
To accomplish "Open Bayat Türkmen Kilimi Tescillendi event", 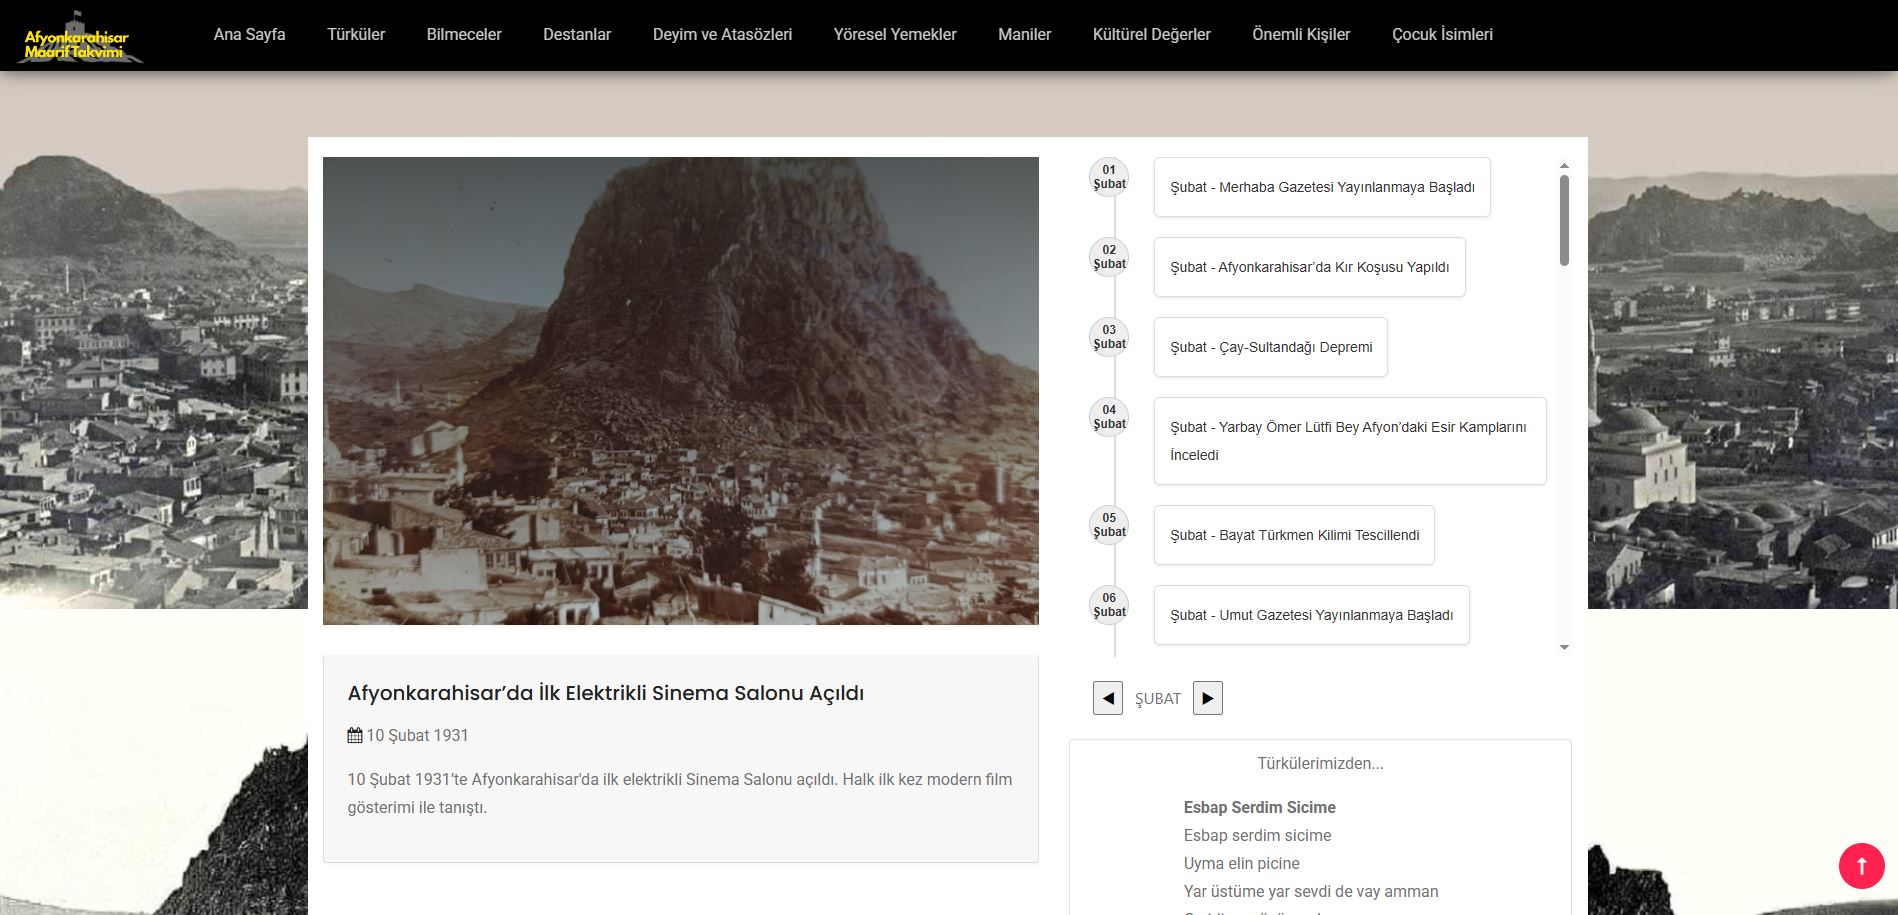I will point(1294,535).
